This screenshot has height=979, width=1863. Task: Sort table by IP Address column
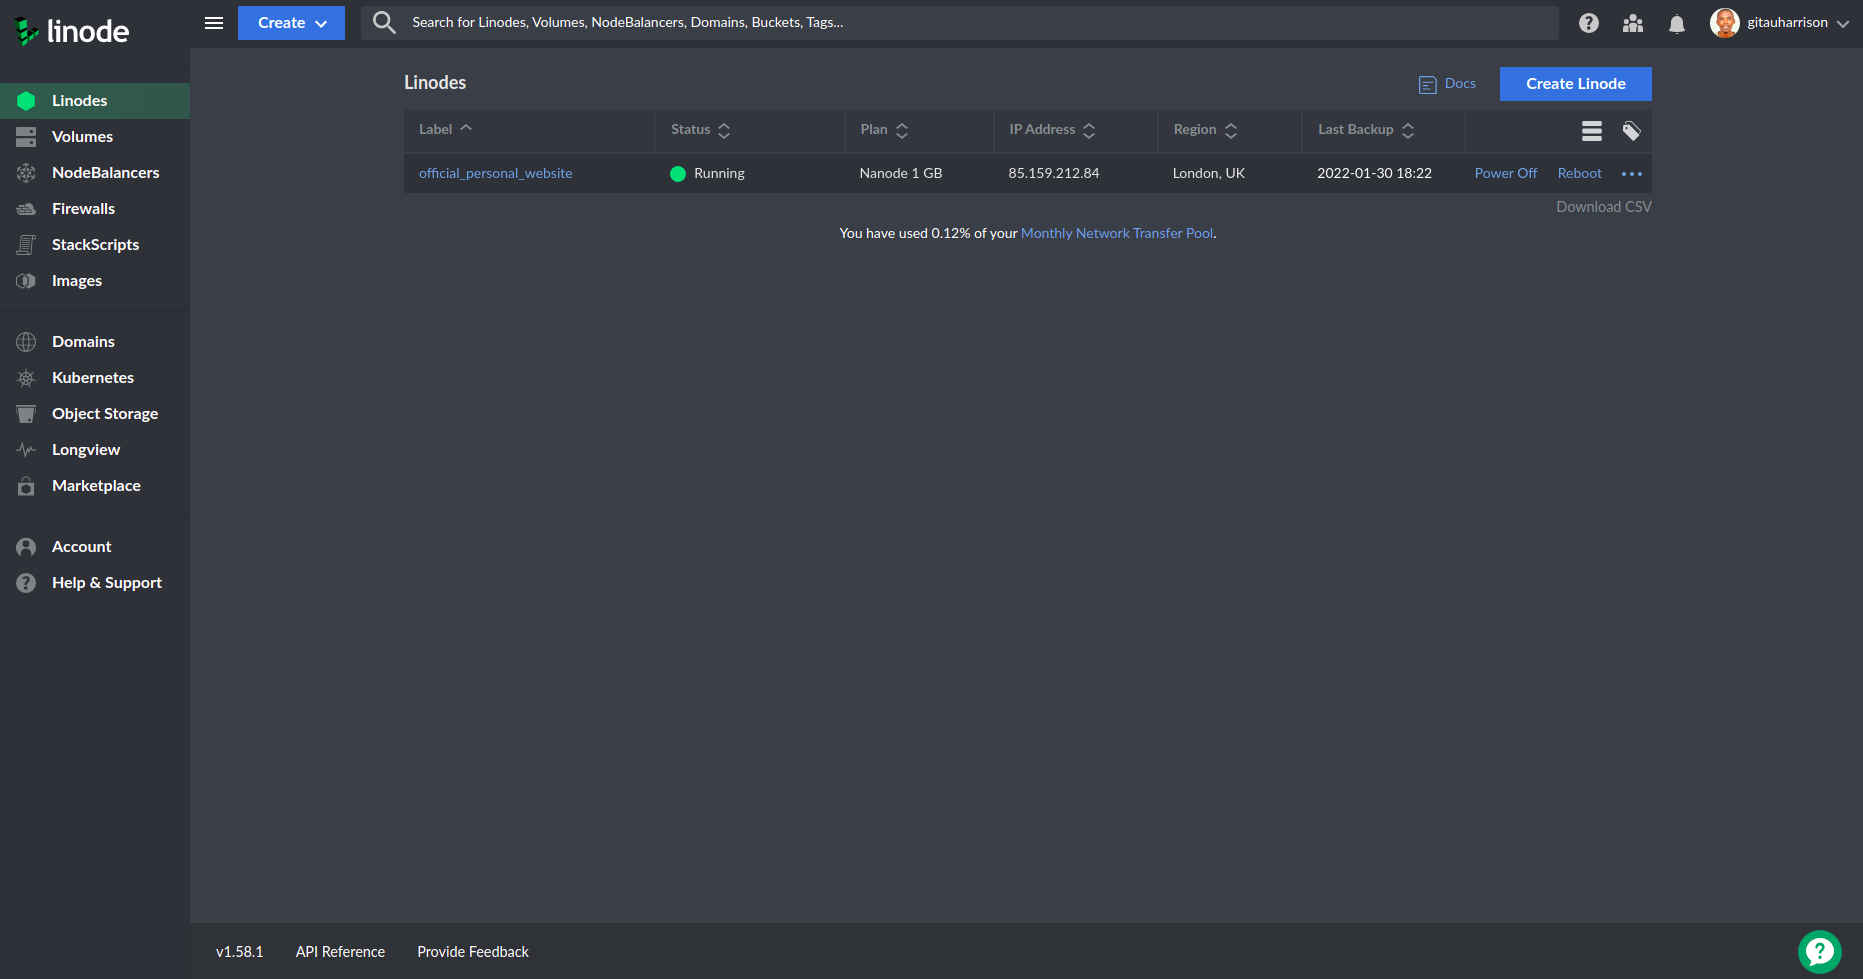pos(1052,130)
